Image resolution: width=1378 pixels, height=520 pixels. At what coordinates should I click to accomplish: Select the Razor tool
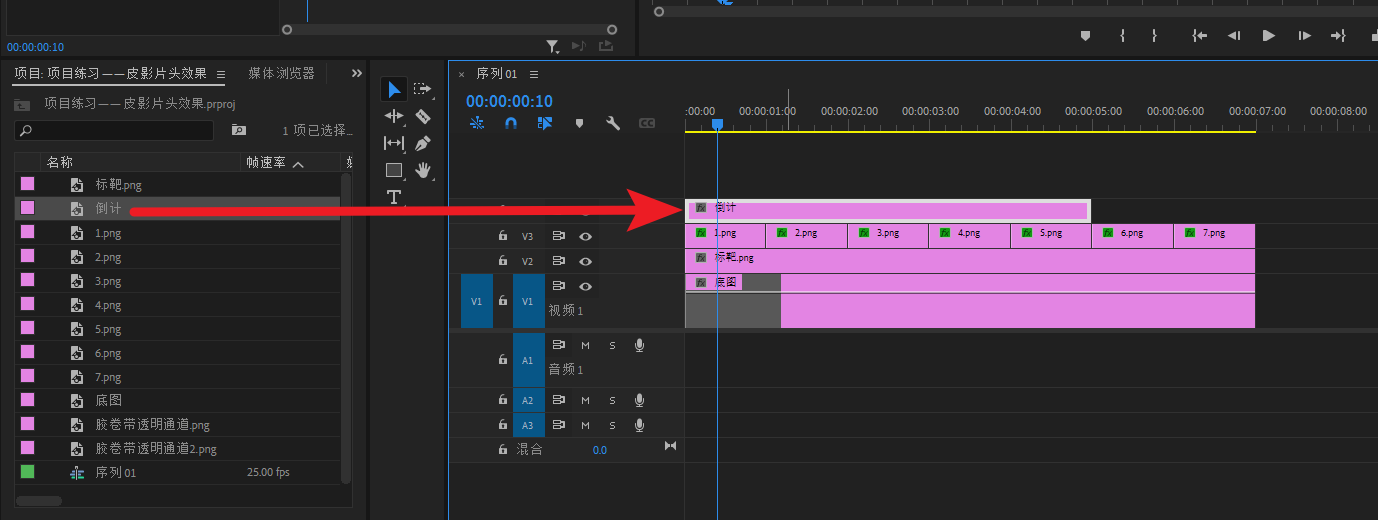pos(423,116)
